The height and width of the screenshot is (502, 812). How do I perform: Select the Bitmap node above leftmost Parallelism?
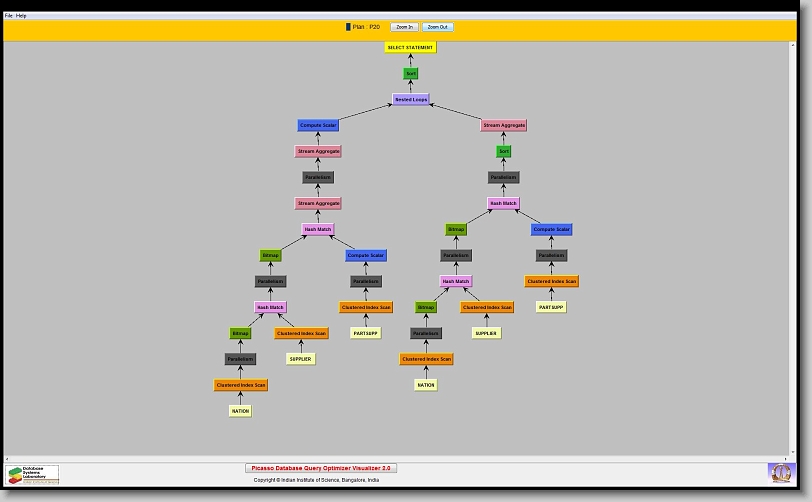click(x=240, y=333)
